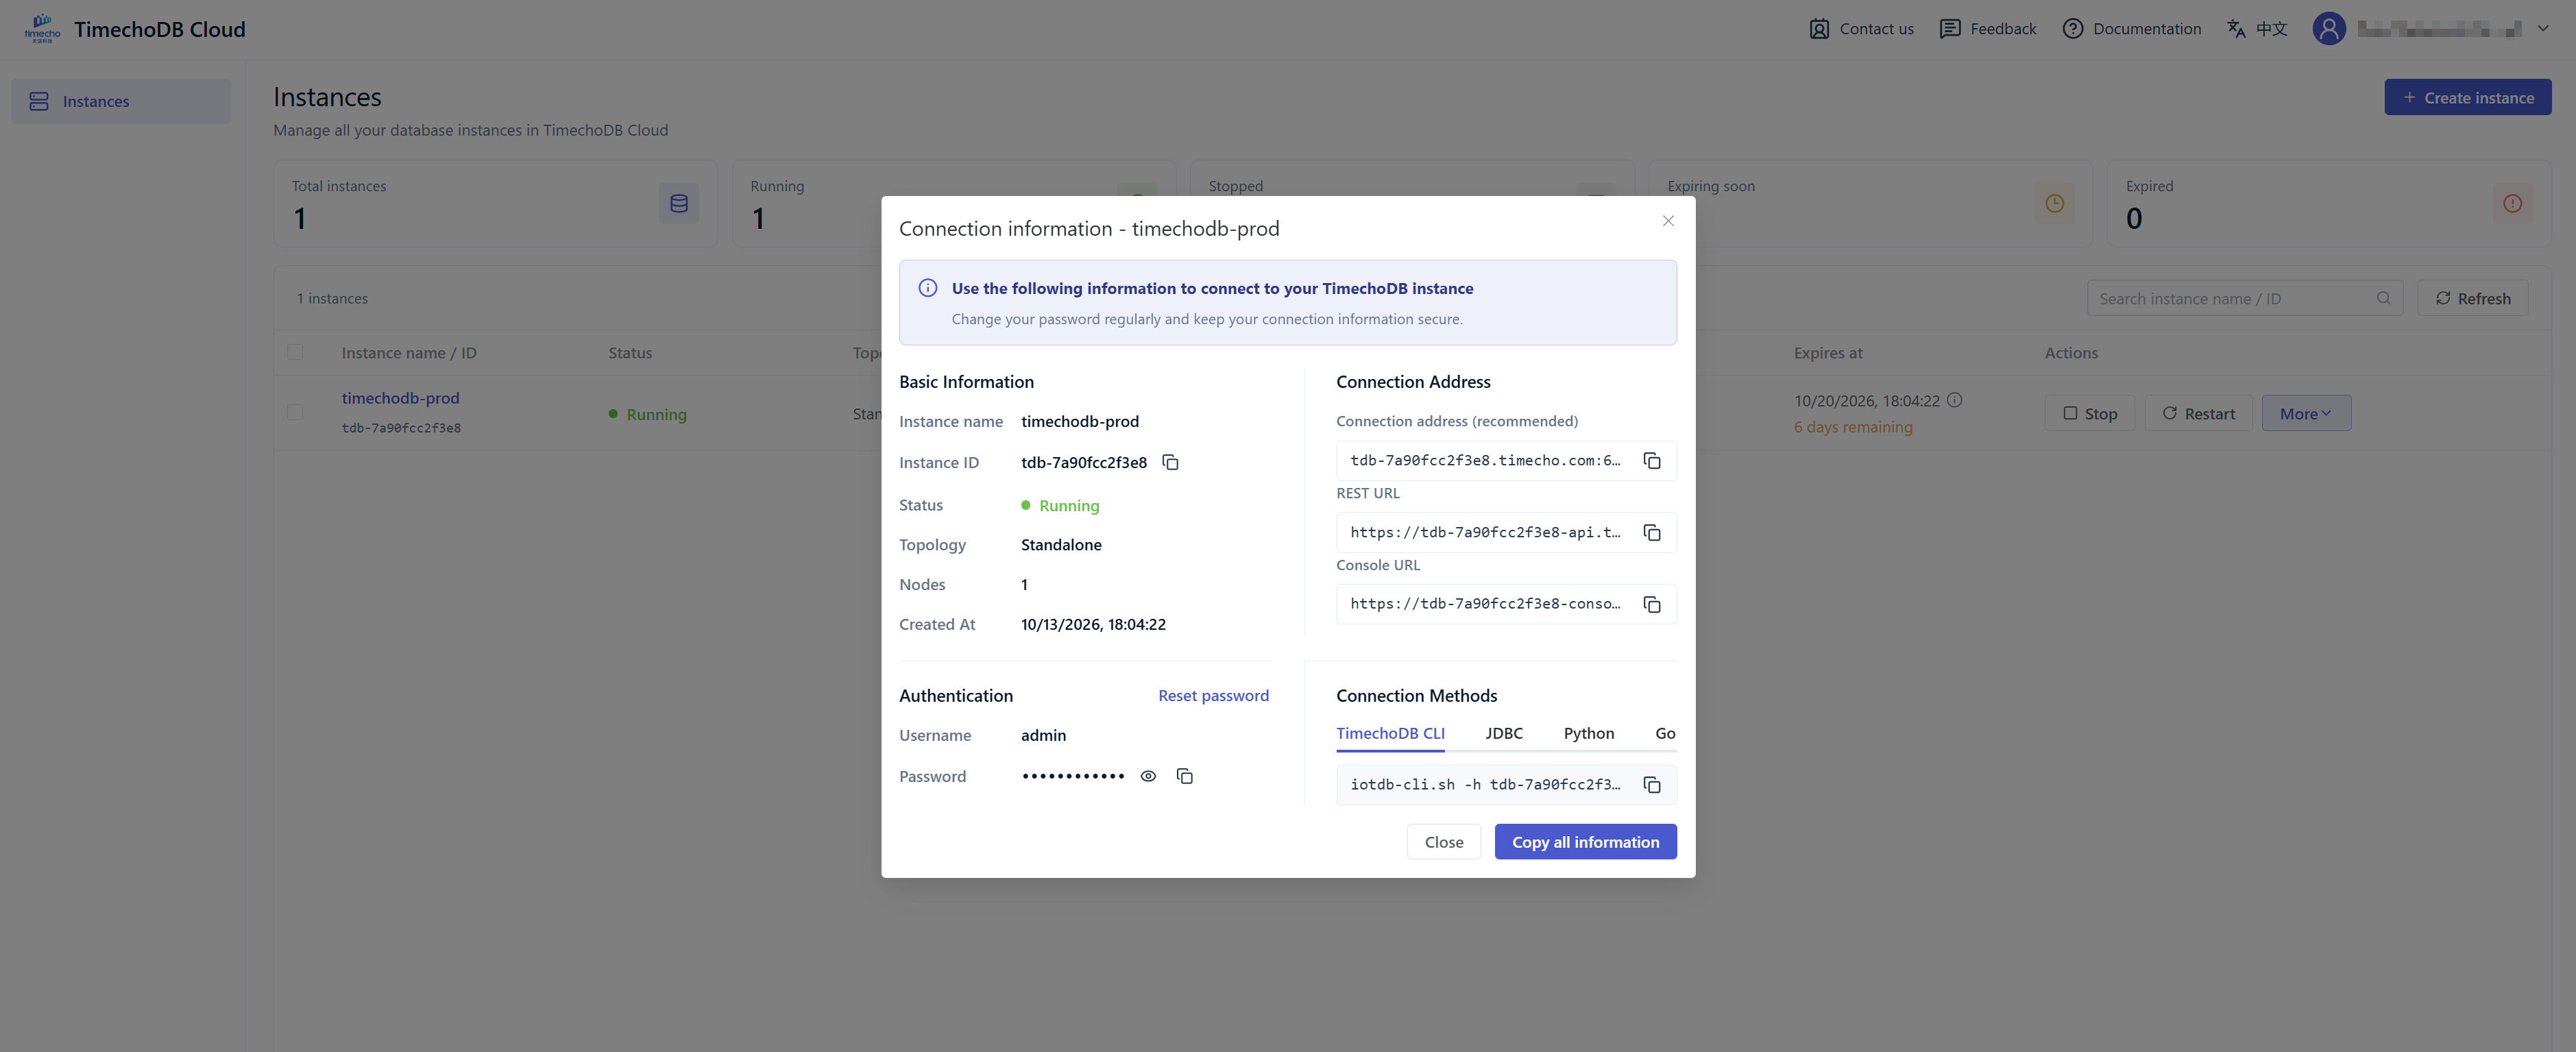Screen dimensions: 2576x1052
Task: Expand the More actions dropdown
Action: coord(2306,413)
